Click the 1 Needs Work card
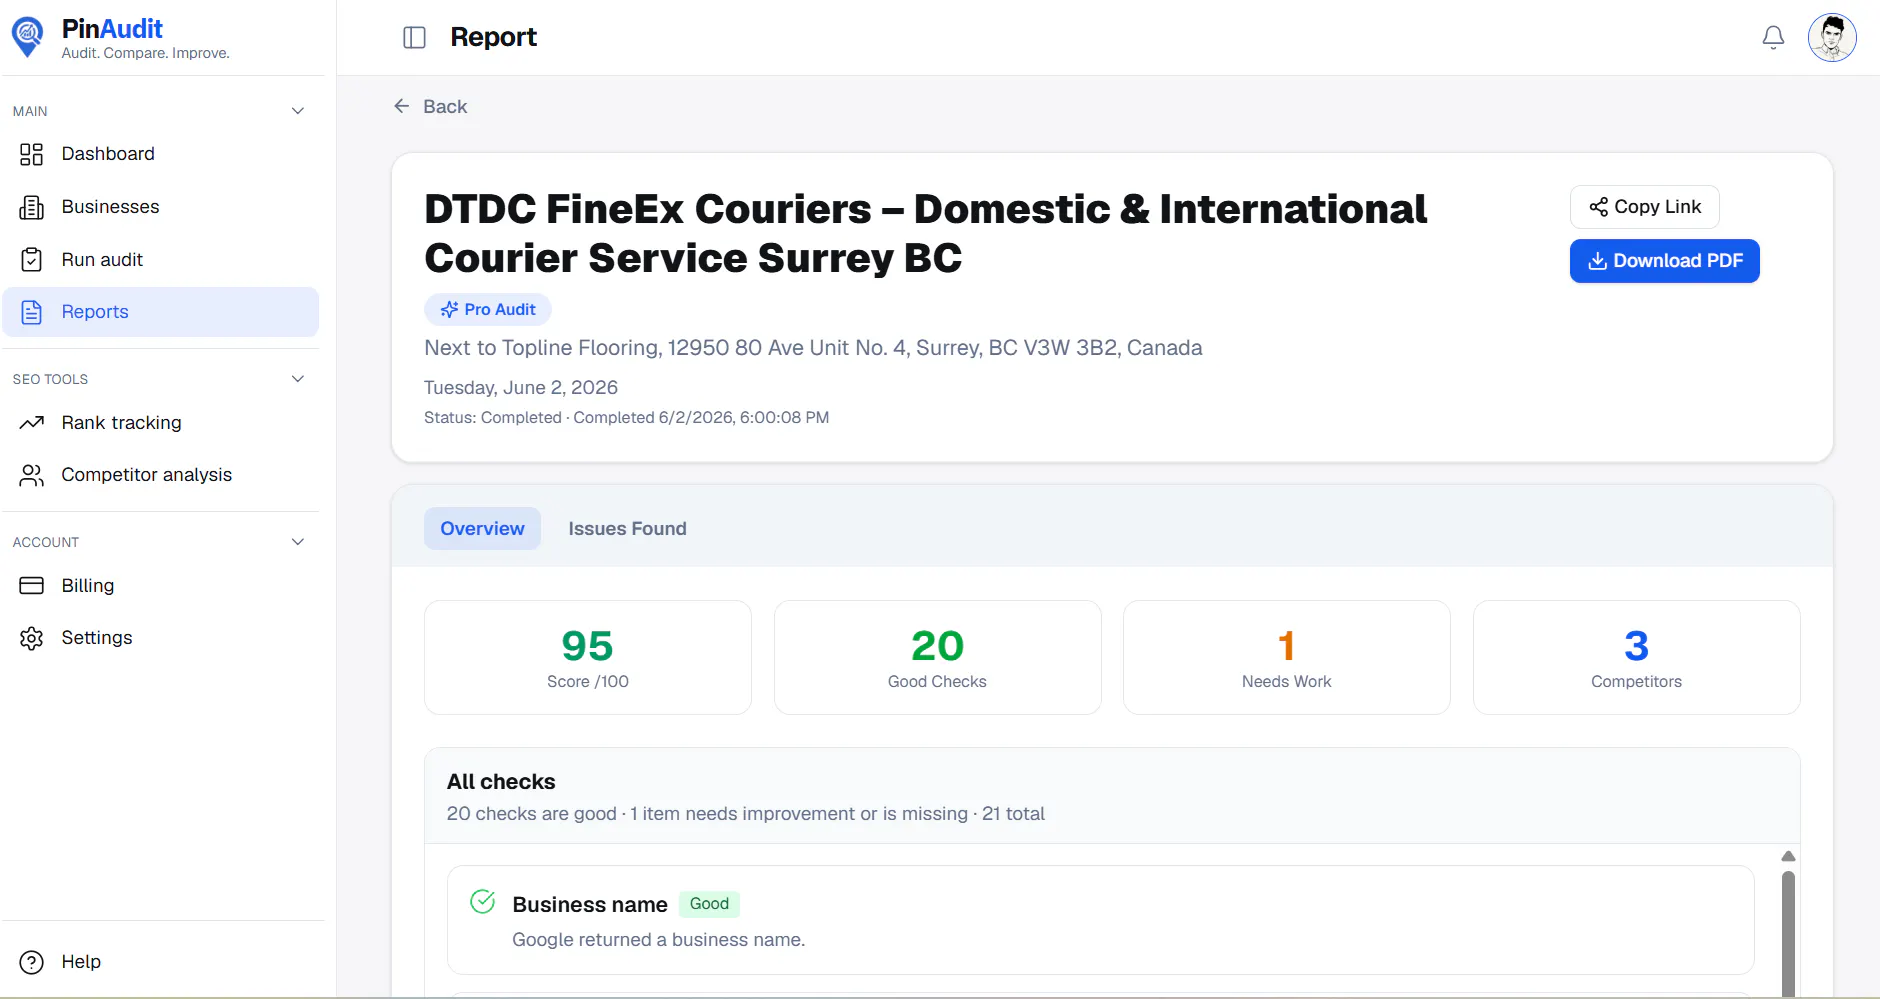This screenshot has height=999, width=1880. coord(1287,658)
